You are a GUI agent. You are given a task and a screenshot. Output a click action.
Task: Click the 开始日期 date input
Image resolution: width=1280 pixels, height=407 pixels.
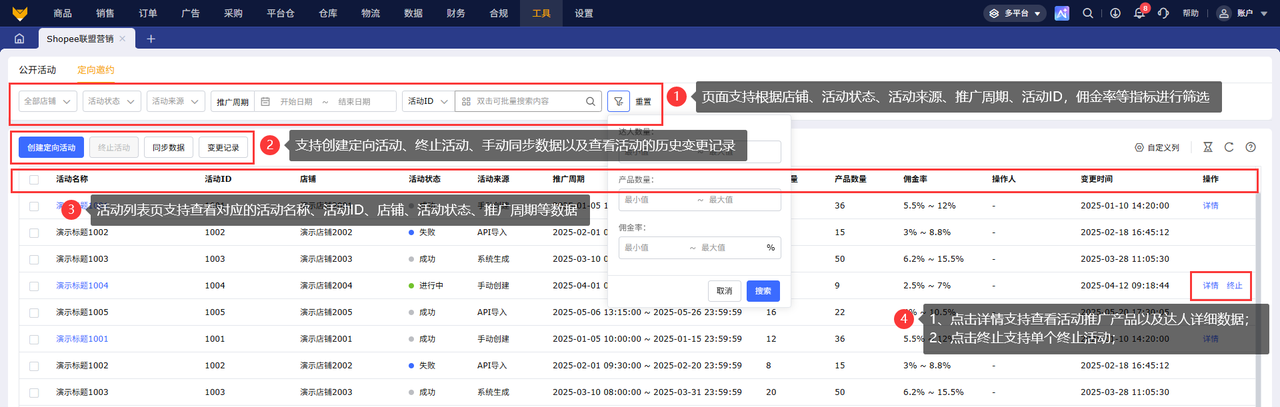click(295, 101)
